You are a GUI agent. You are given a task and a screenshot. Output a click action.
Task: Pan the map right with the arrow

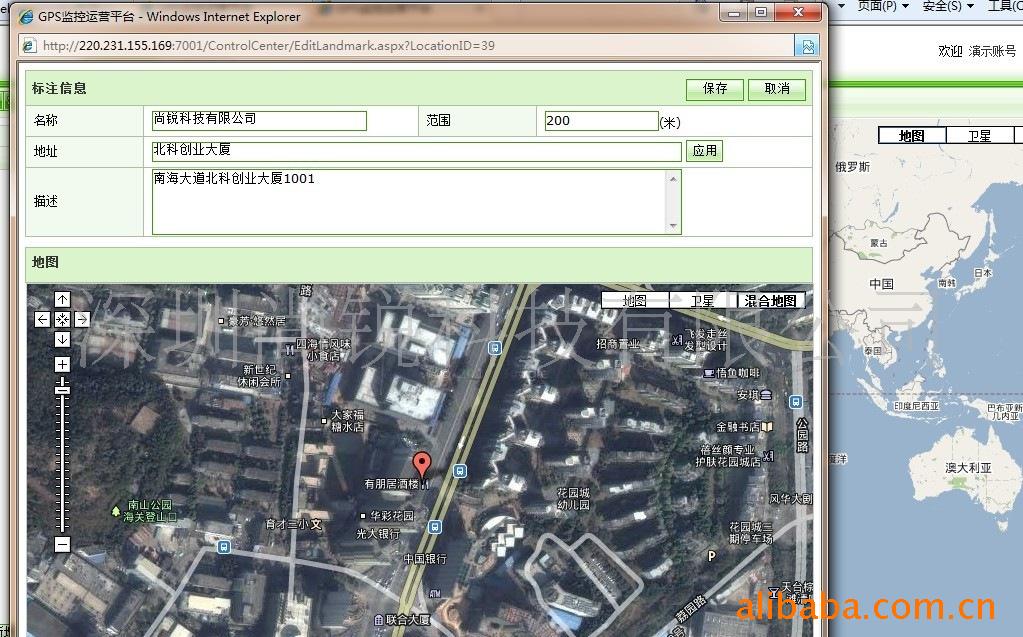pyautogui.click(x=82, y=319)
